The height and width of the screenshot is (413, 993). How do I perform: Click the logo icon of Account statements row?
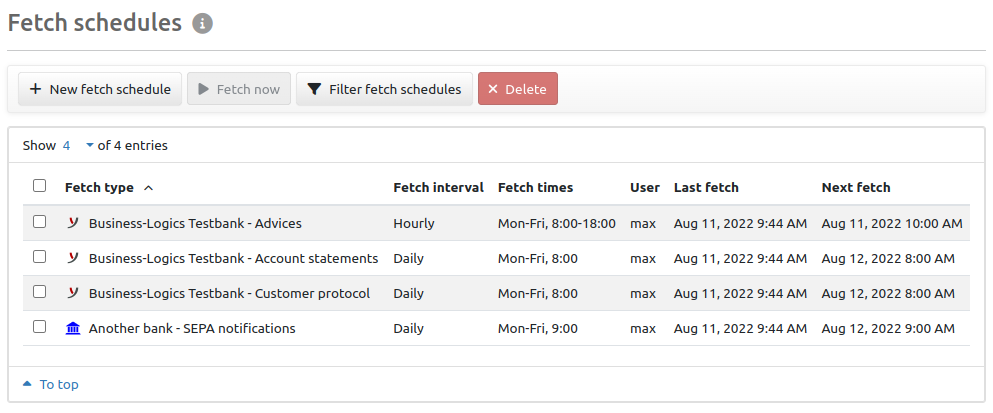(x=72, y=258)
